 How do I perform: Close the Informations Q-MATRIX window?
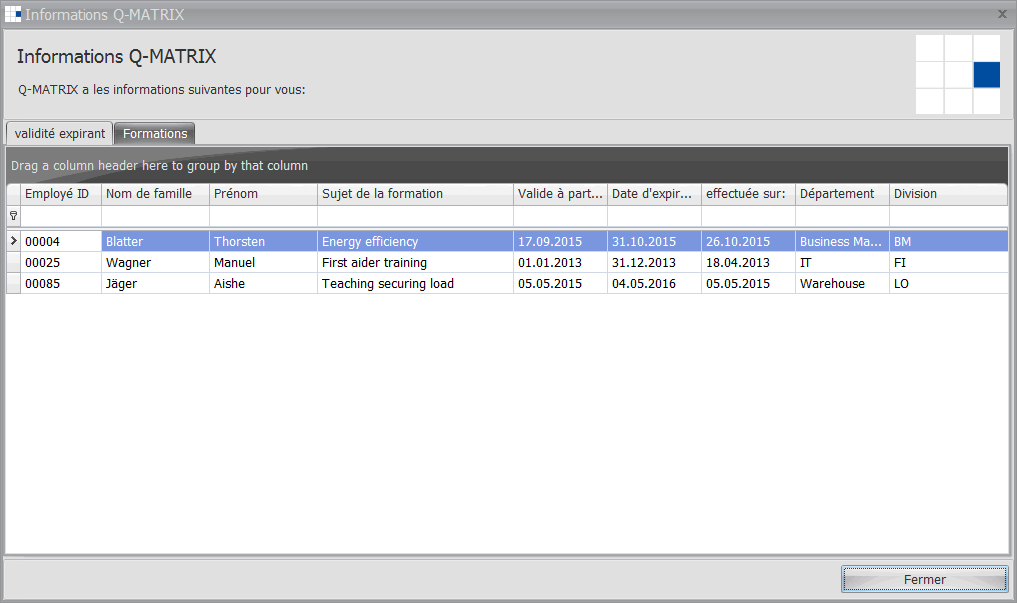click(1002, 14)
